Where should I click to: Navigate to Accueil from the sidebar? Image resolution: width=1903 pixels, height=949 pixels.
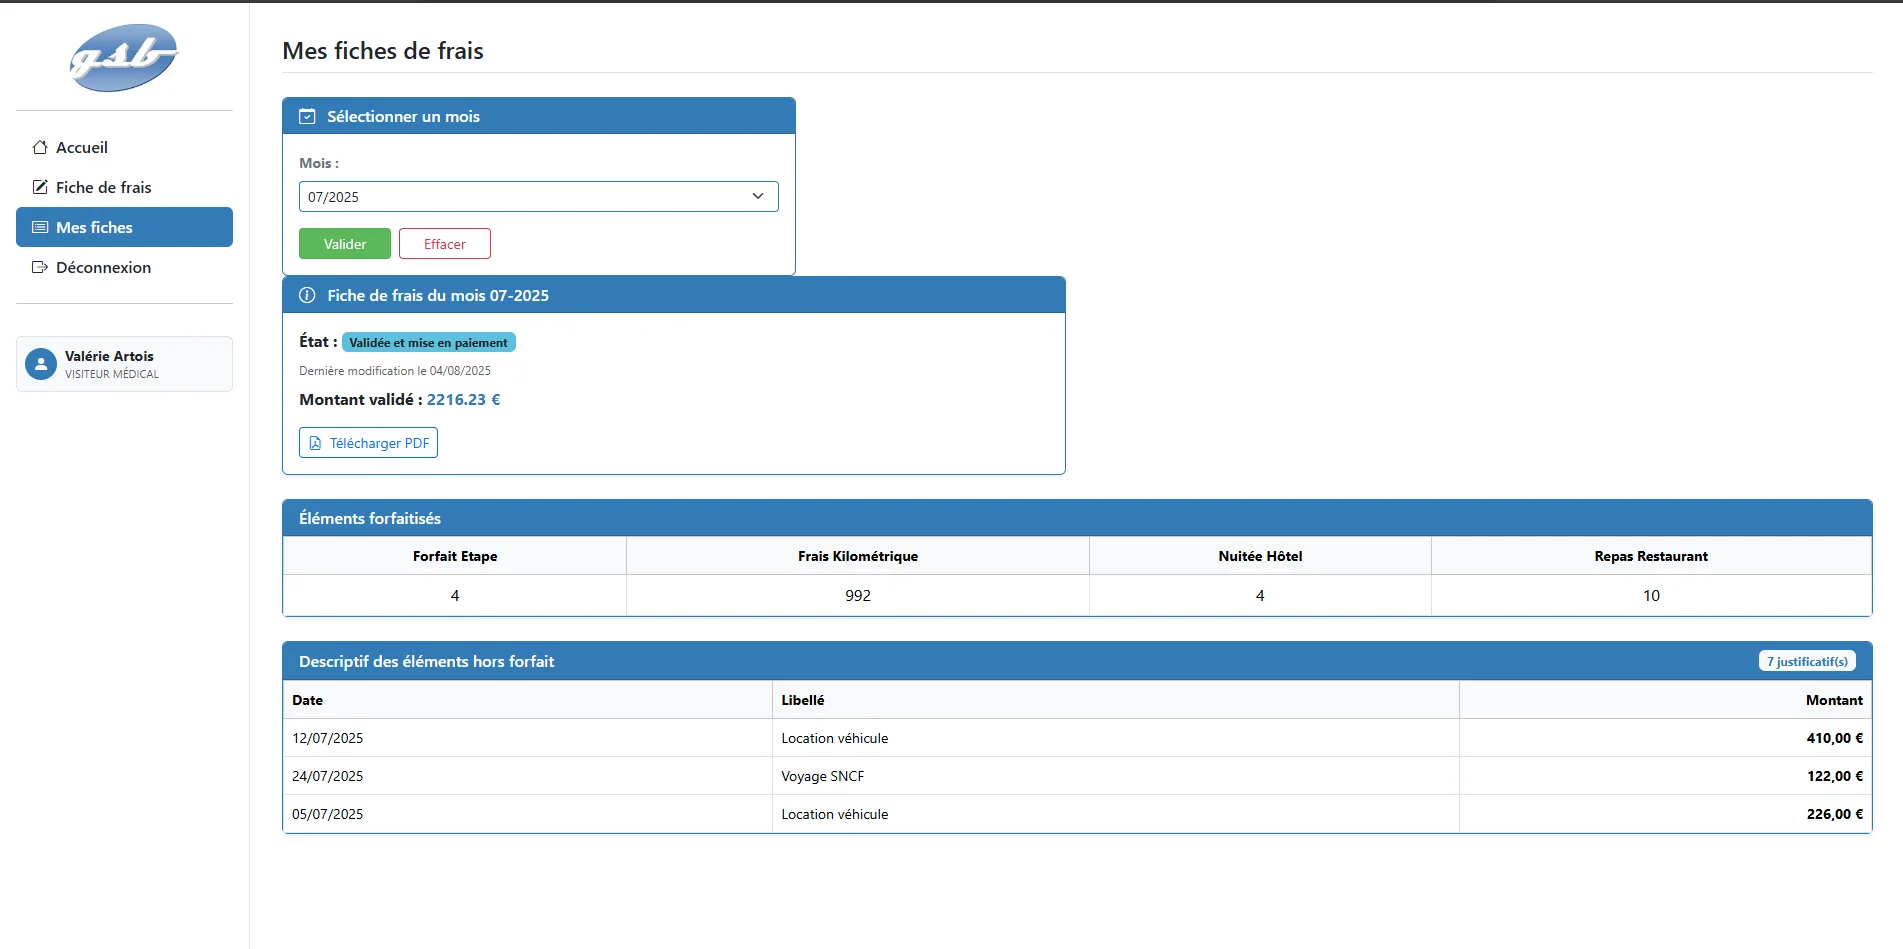point(81,147)
